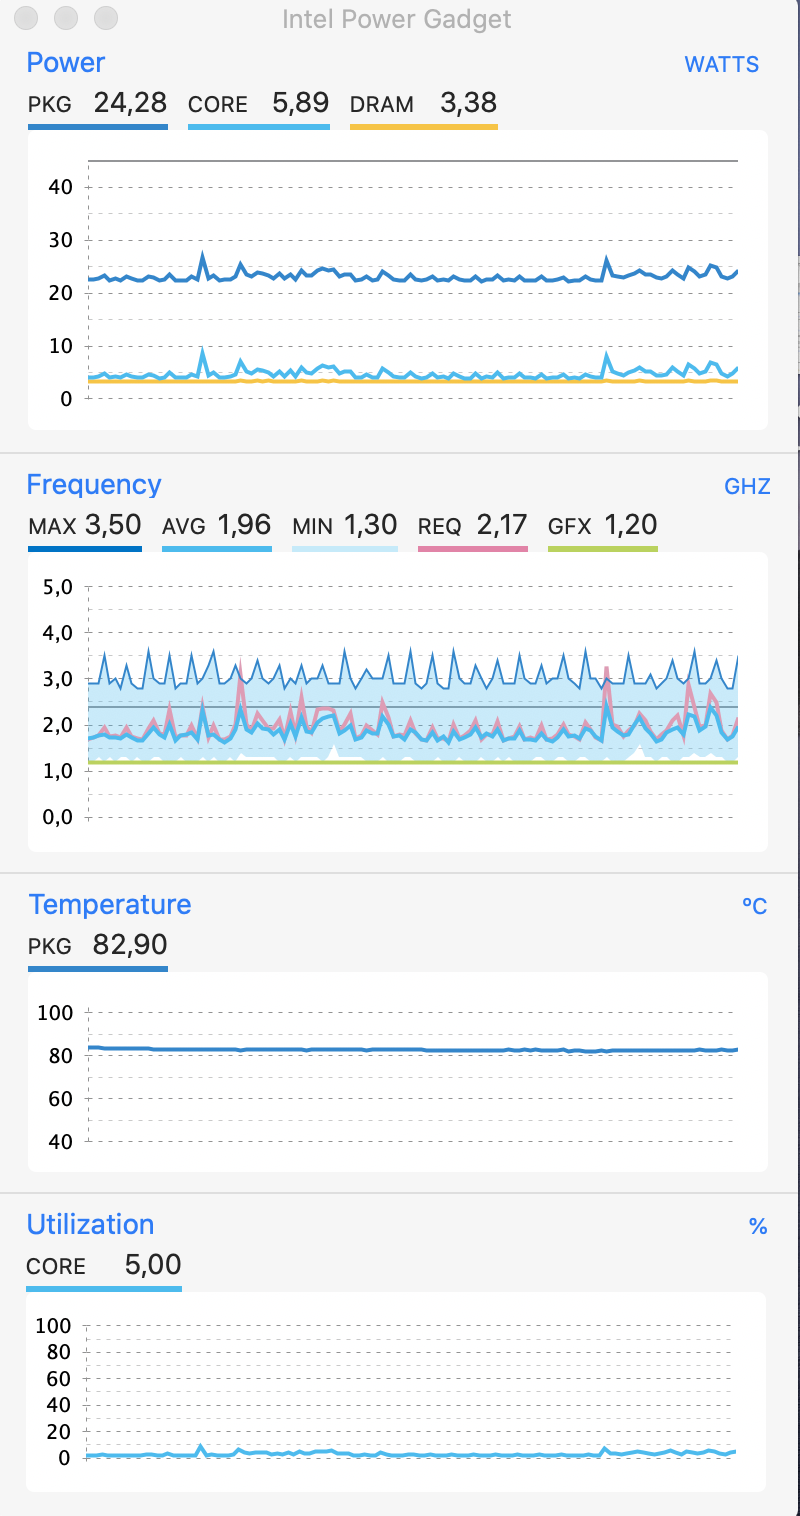Toggle the CORE power series legend
800x1516 pixels.
pyautogui.click(x=259, y=103)
